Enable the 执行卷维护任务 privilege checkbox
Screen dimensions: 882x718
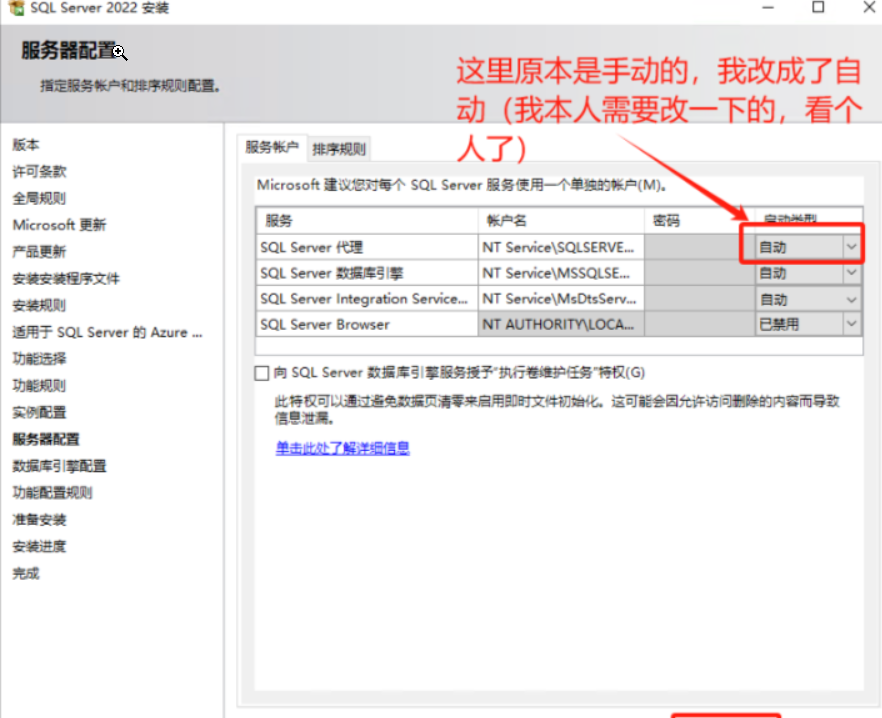point(262,373)
